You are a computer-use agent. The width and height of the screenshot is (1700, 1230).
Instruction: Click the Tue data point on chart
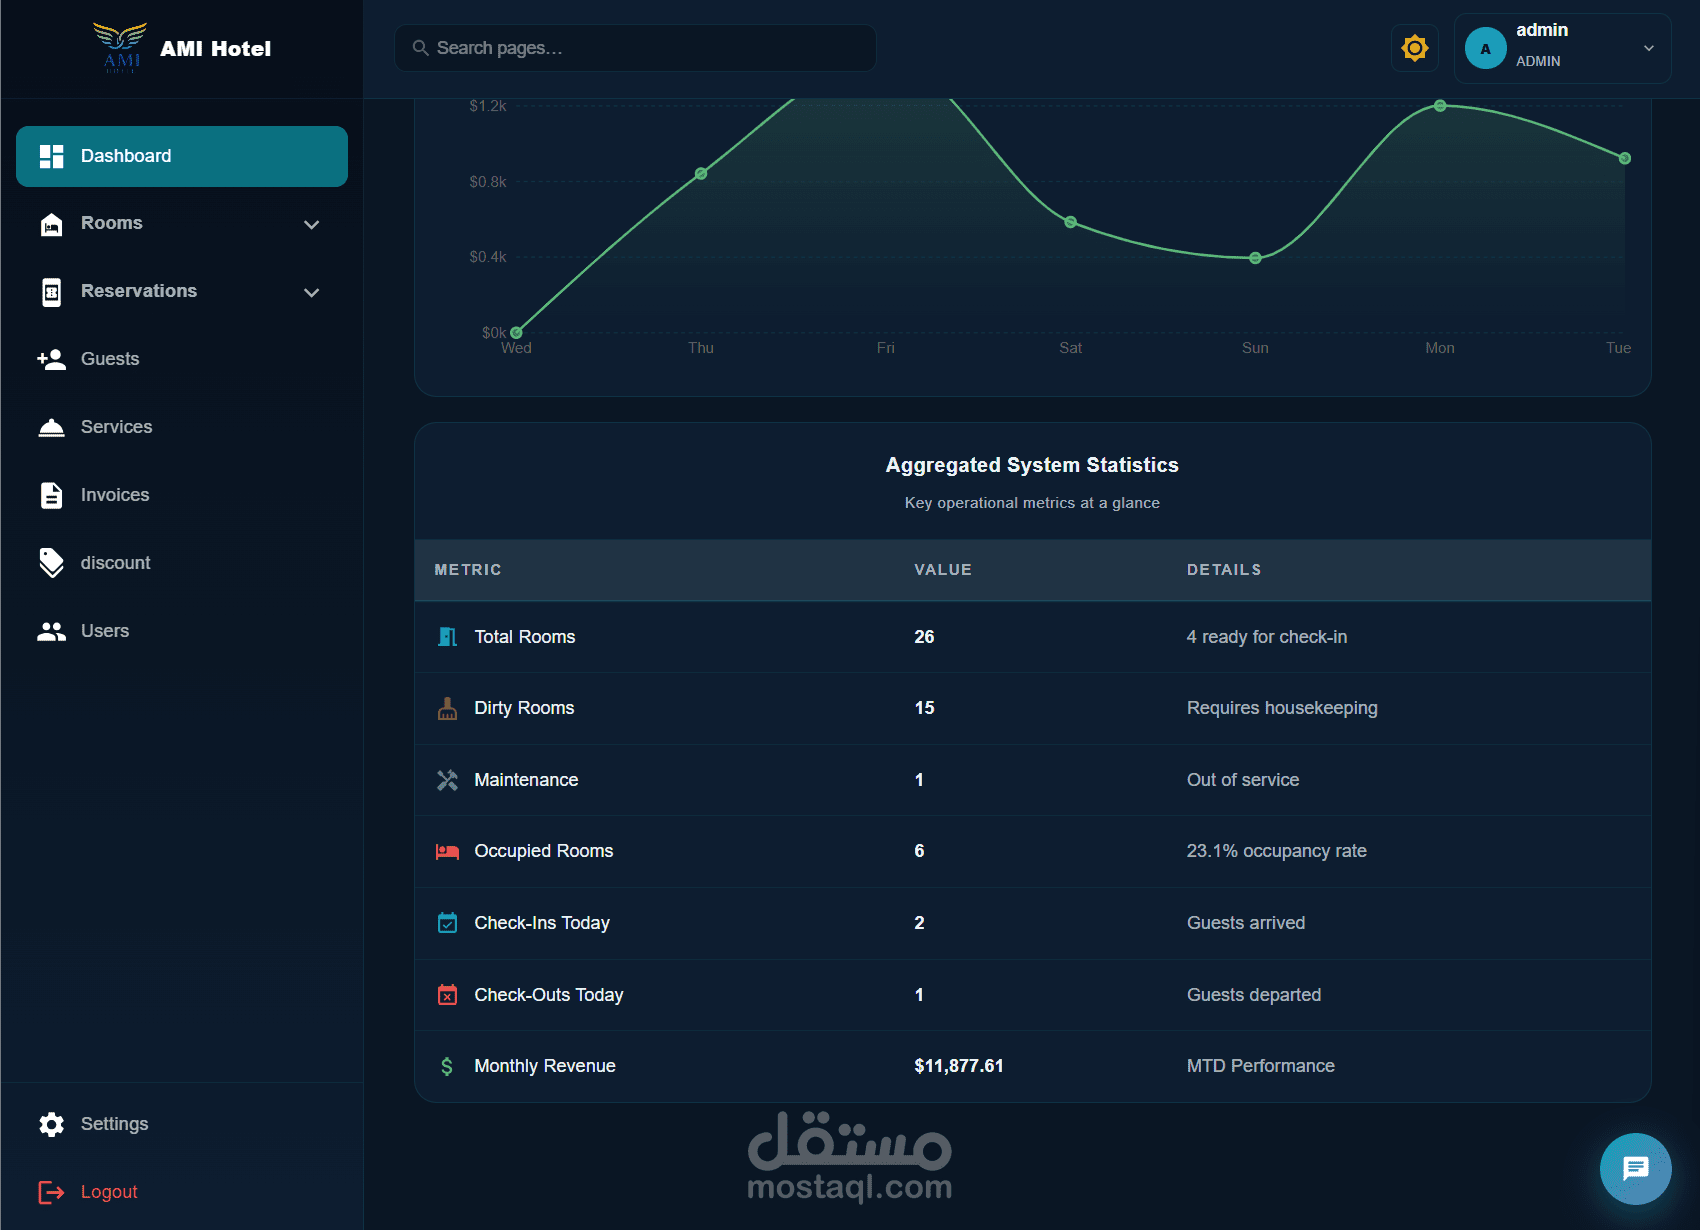tap(1625, 158)
